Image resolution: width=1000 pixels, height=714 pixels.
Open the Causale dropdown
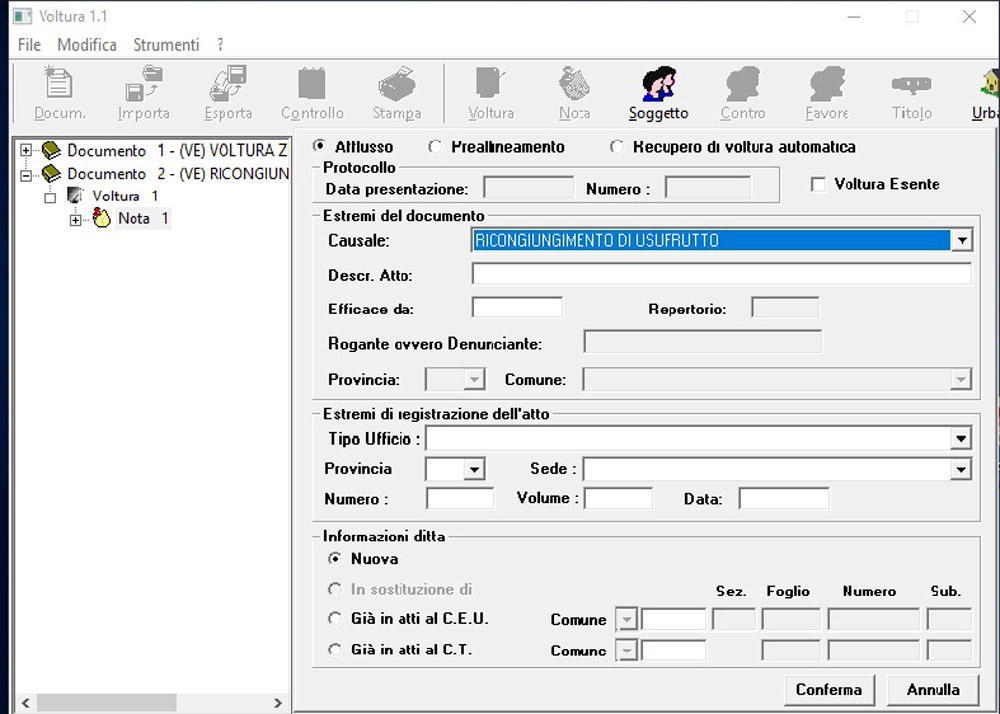(x=961, y=240)
